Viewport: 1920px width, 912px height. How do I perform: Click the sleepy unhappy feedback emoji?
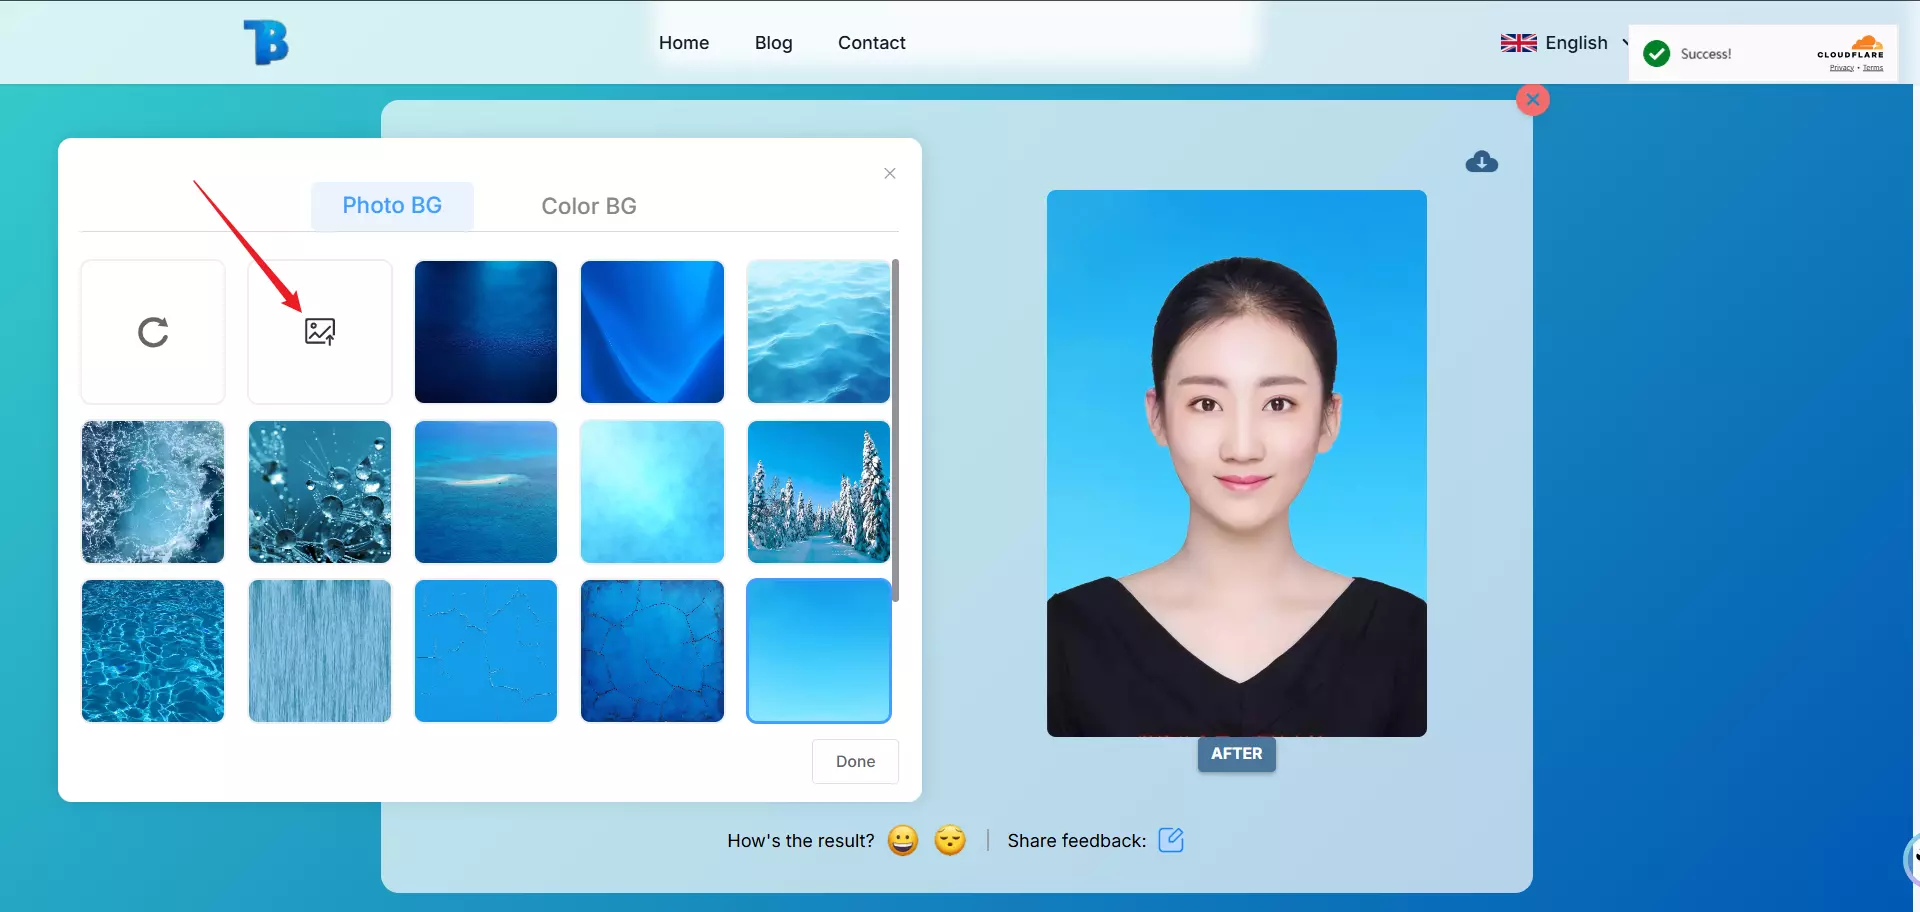[950, 840]
